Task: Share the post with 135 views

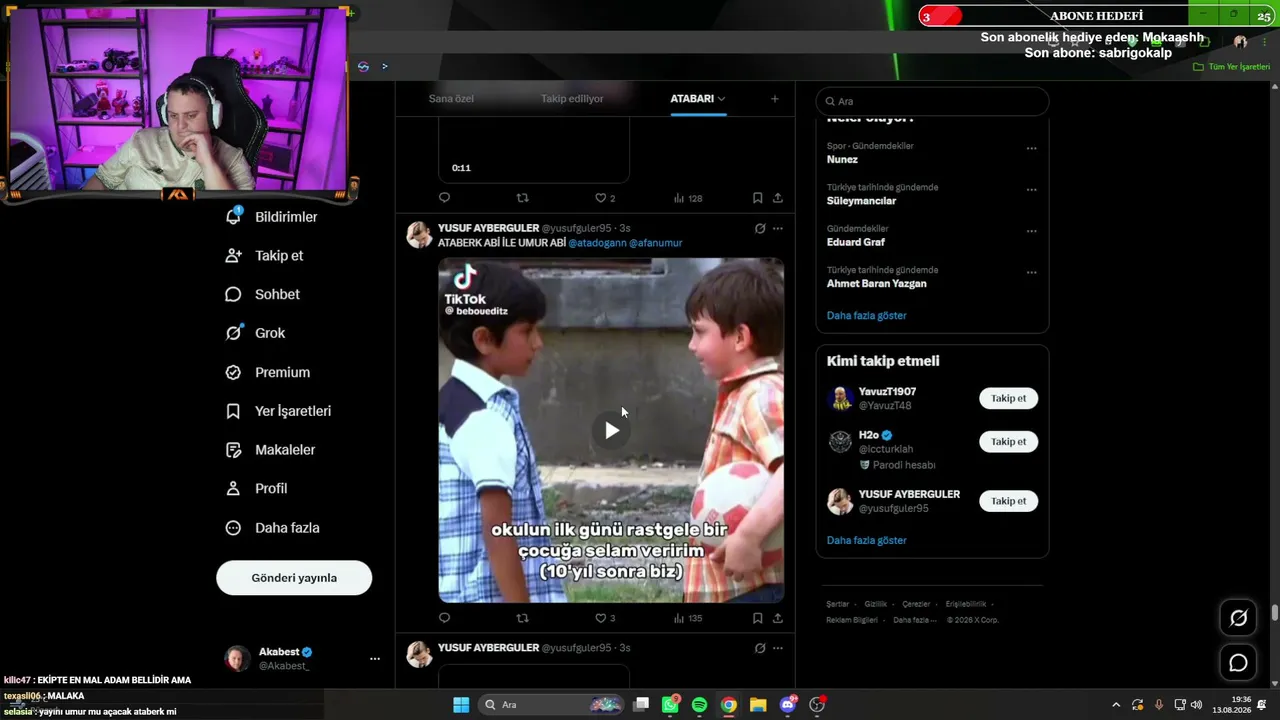Action: pos(778,618)
